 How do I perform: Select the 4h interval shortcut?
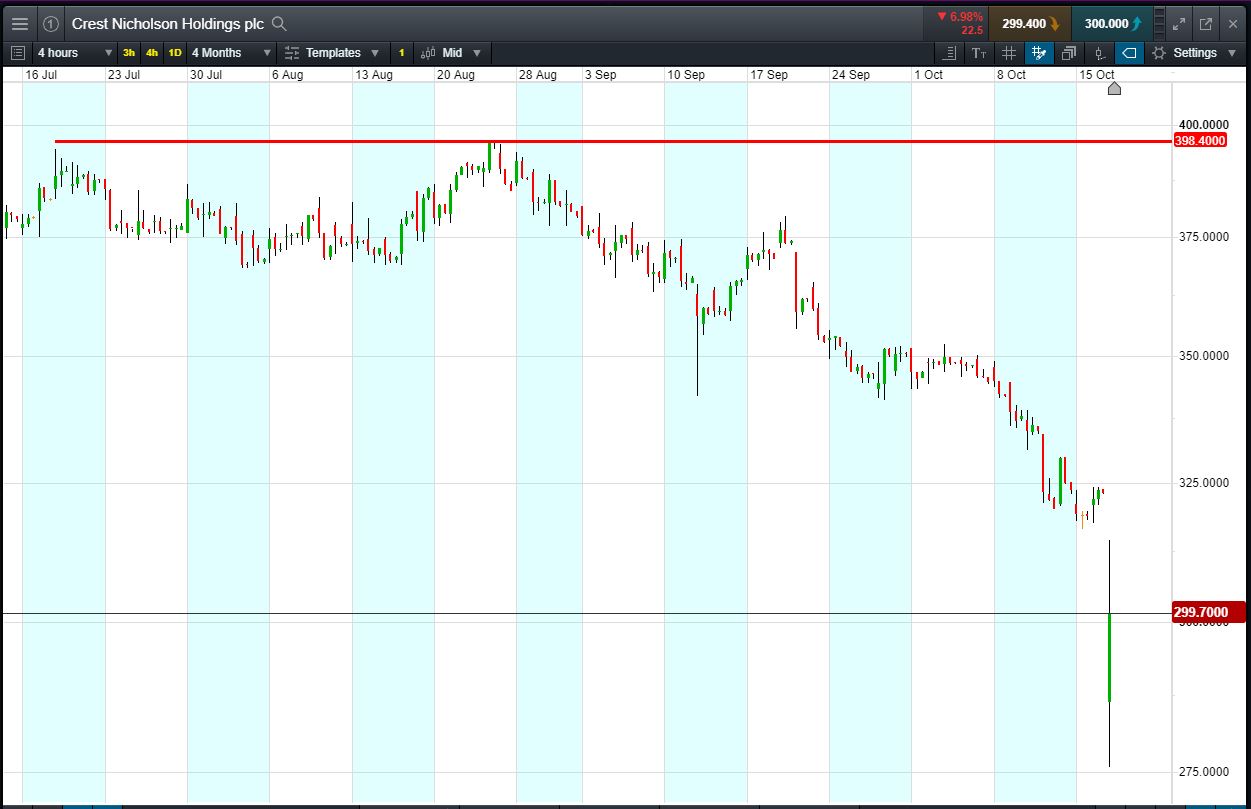[152, 53]
